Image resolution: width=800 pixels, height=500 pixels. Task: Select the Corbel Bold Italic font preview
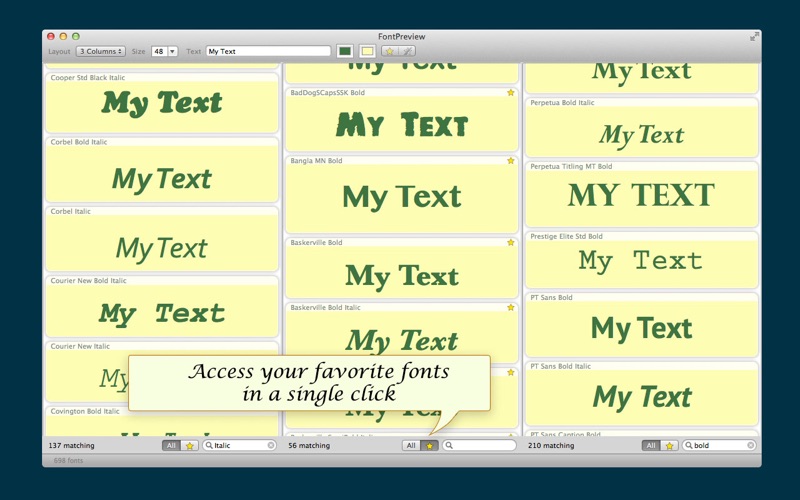point(162,179)
